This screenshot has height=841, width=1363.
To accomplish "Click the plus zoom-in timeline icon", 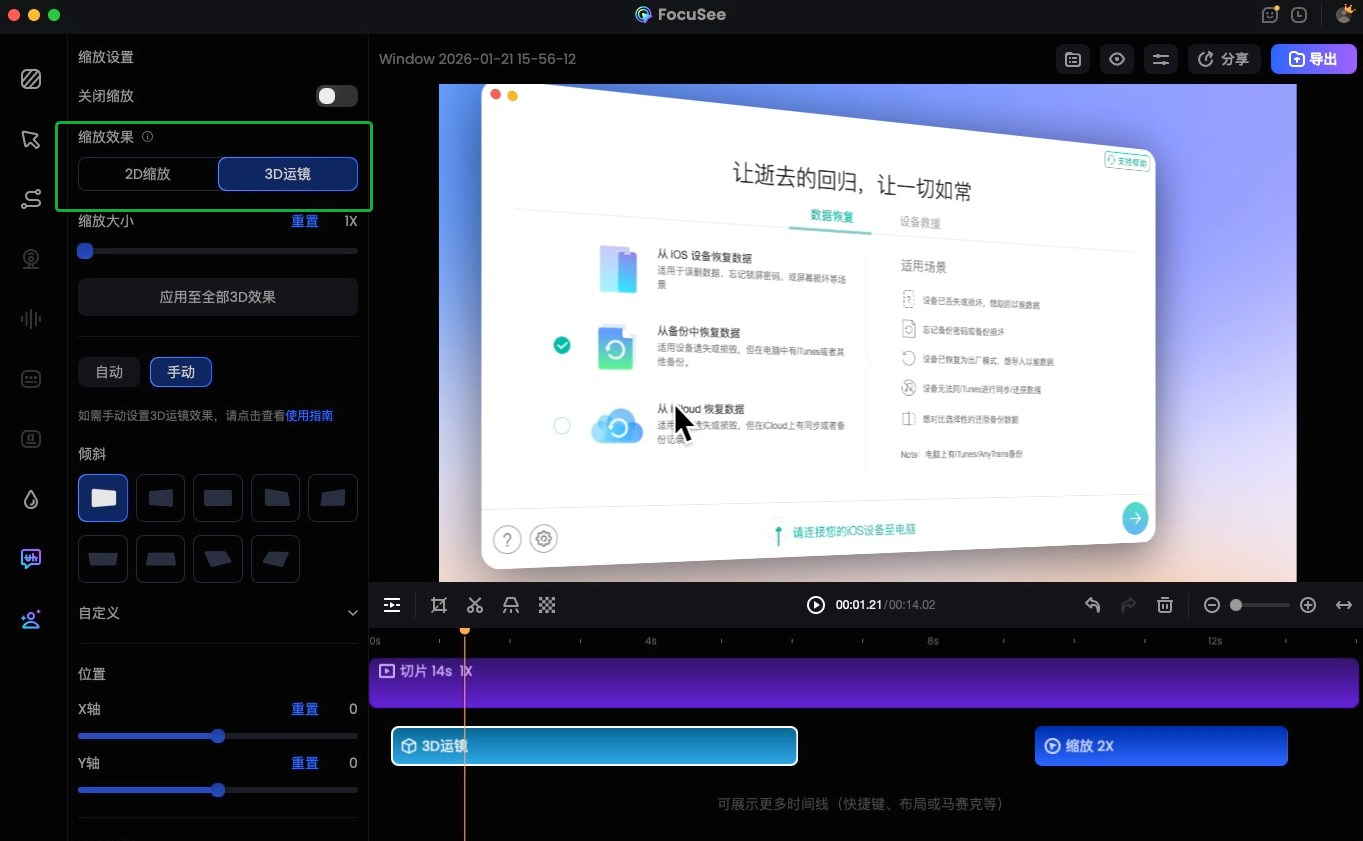I will [1308, 605].
